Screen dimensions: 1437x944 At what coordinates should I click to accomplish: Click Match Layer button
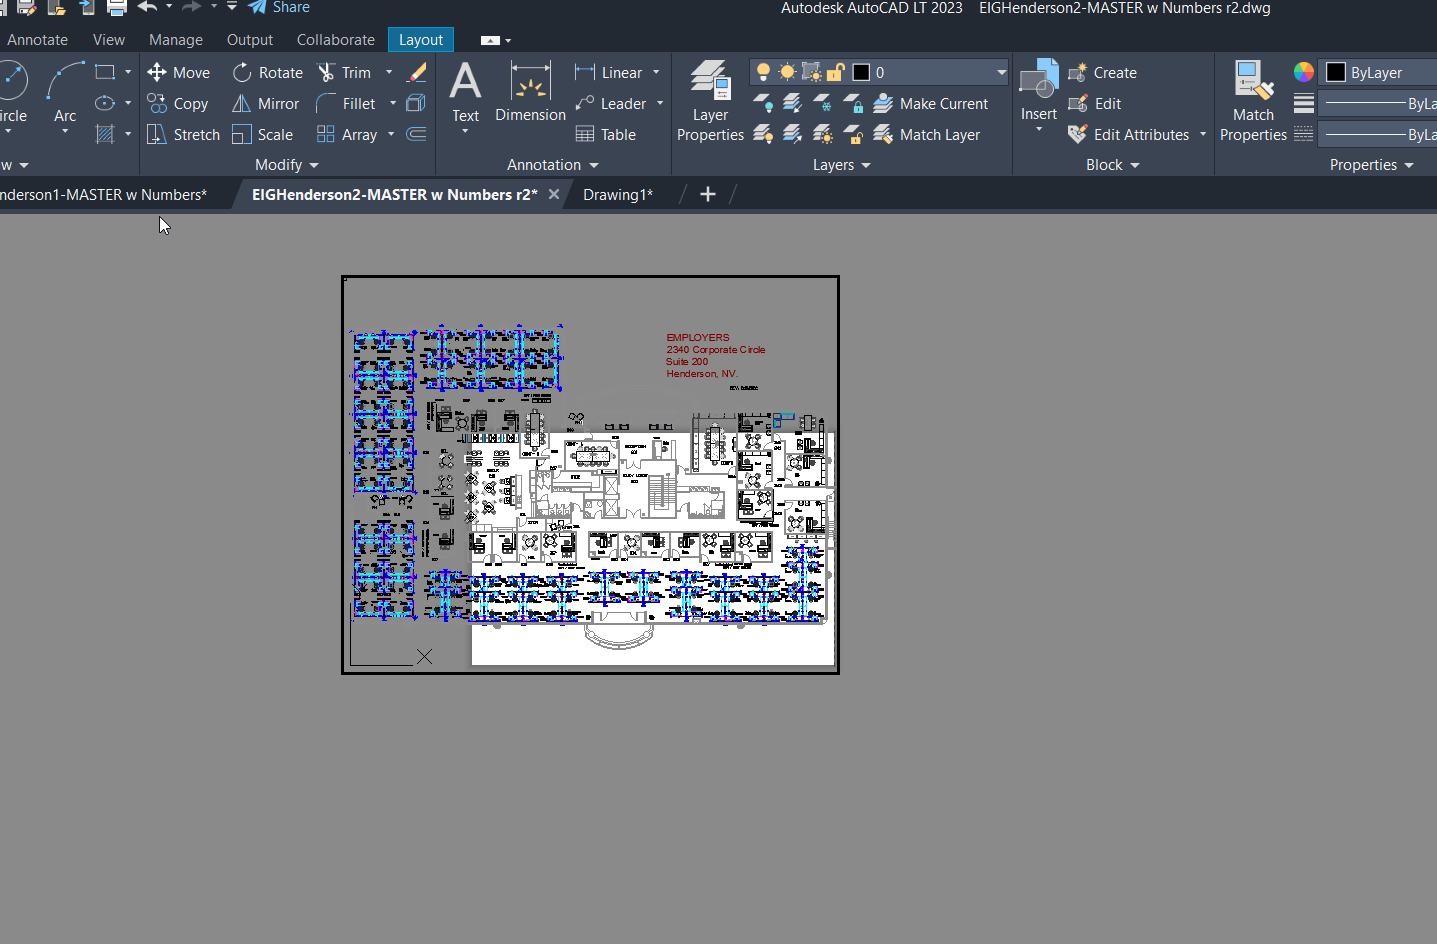[926, 134]
